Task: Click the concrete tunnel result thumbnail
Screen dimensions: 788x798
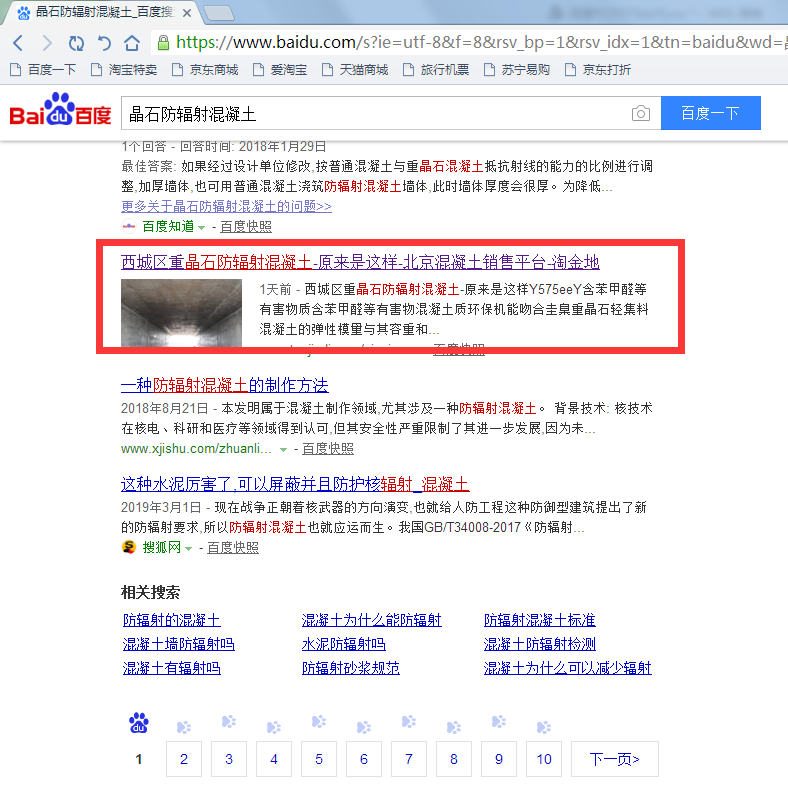Action: click(181, 312)
